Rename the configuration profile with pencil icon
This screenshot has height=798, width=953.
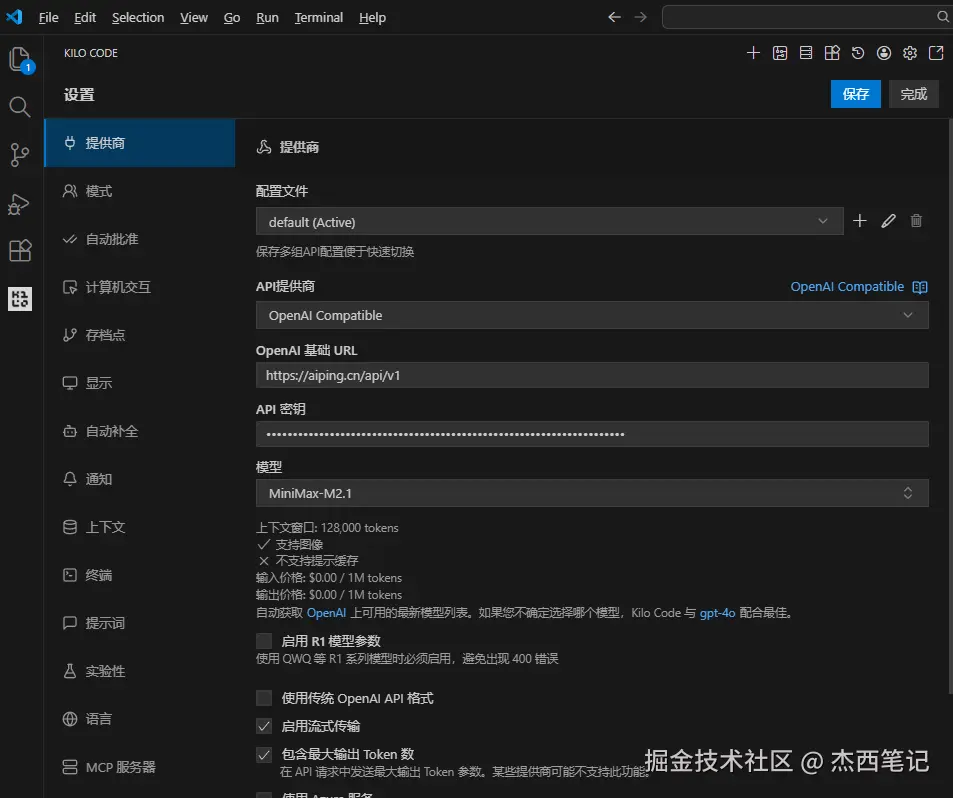888,221
